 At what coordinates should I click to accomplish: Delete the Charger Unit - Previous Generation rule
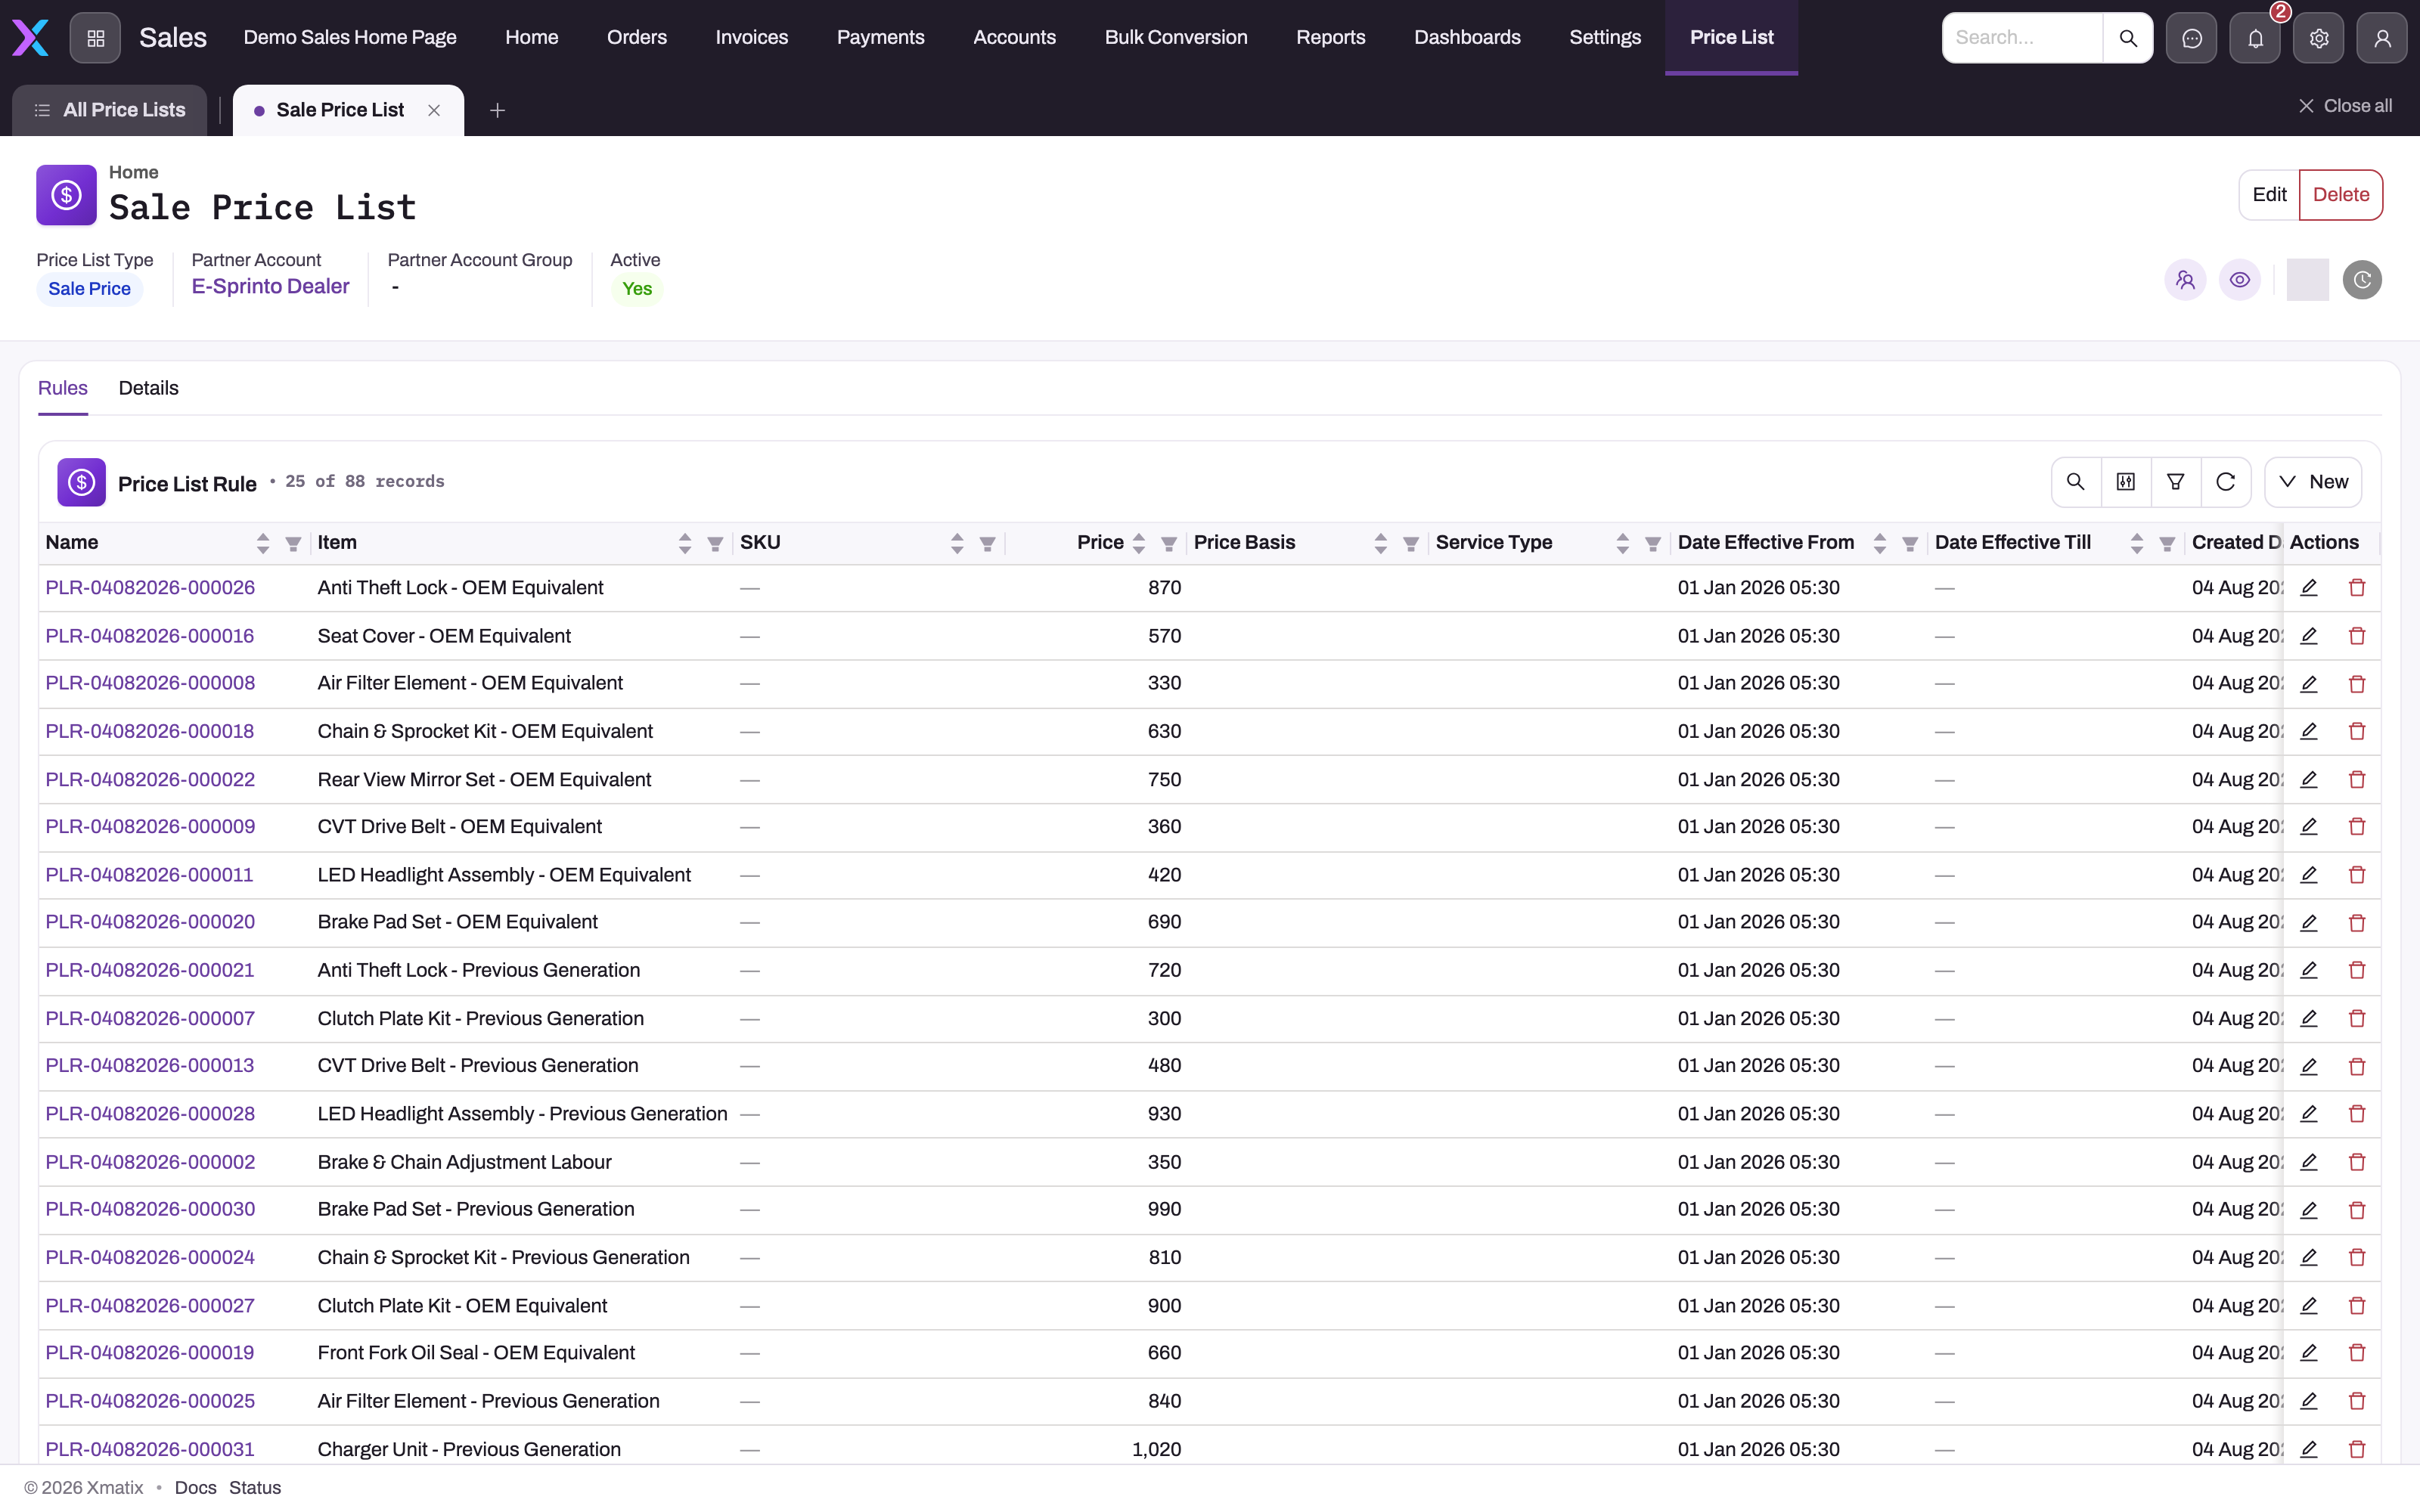(2357, 1449)
